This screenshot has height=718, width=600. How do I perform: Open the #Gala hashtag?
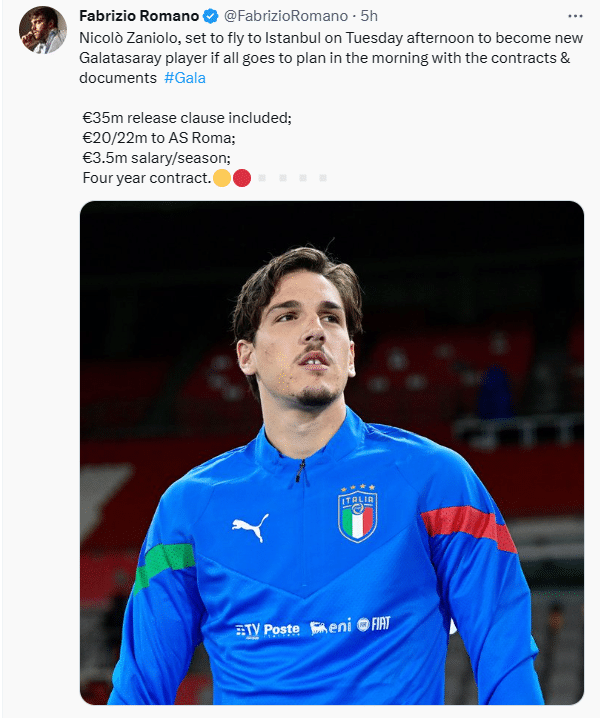tap(184, 78)
